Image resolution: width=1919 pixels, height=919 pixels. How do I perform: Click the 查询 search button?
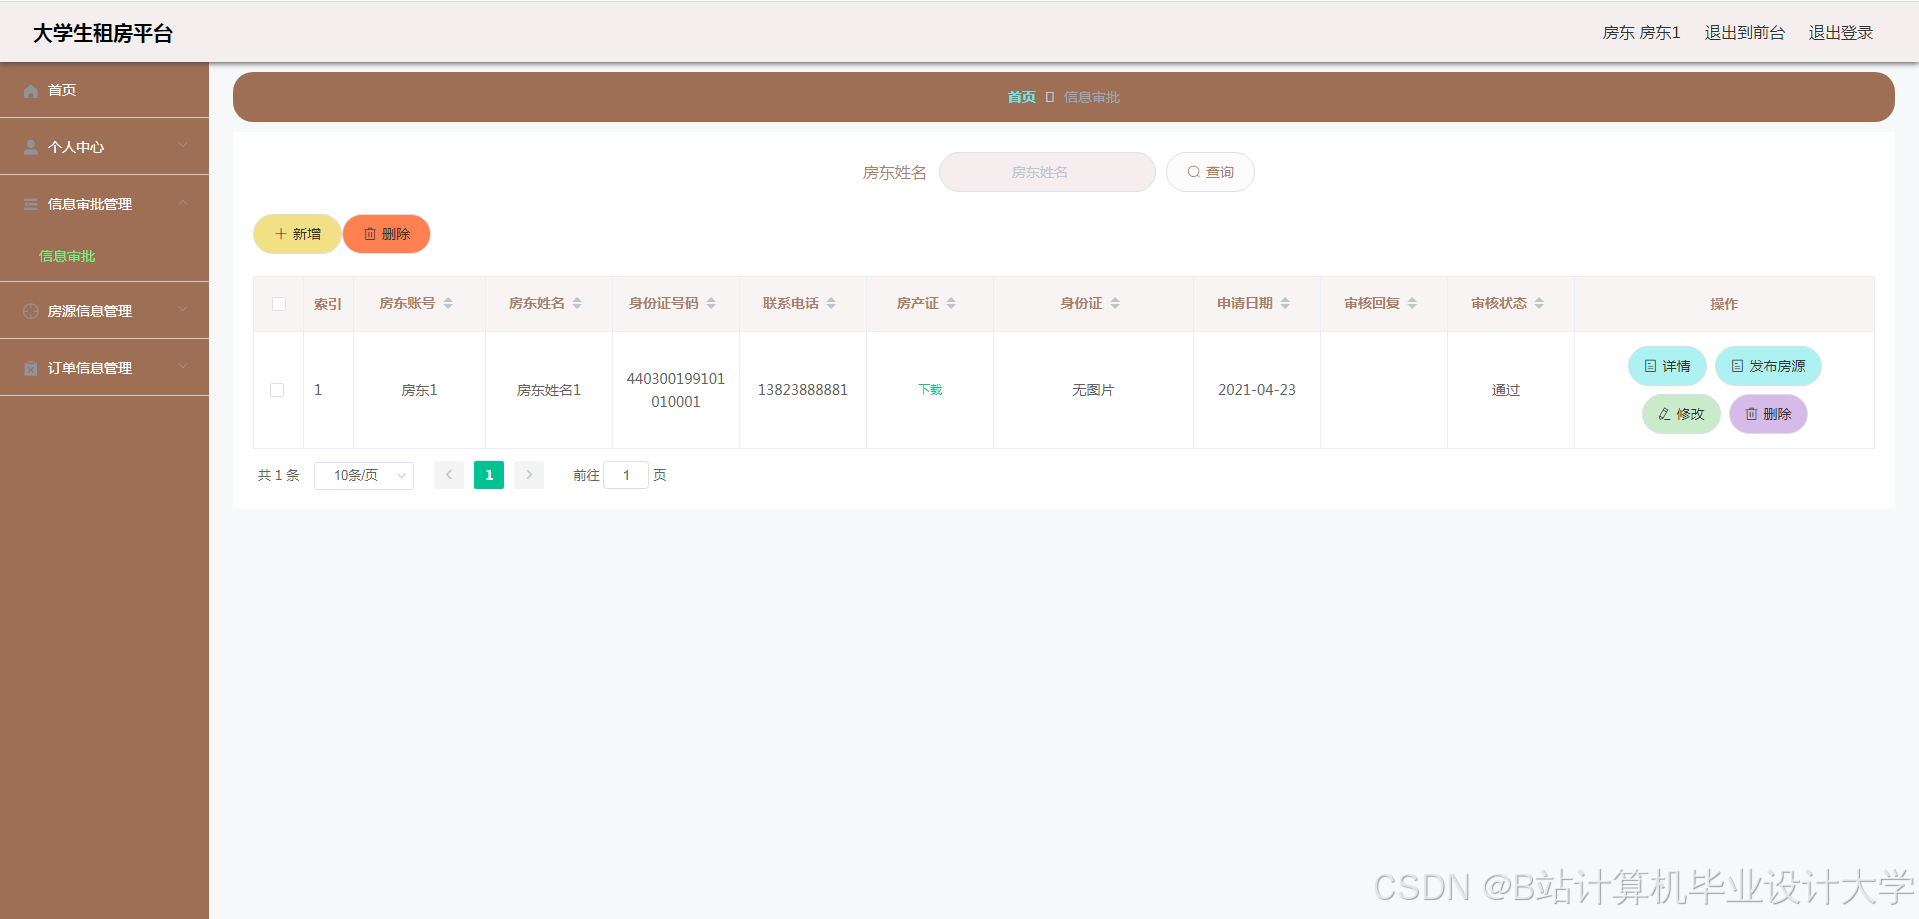click(x=1210, y=172)
